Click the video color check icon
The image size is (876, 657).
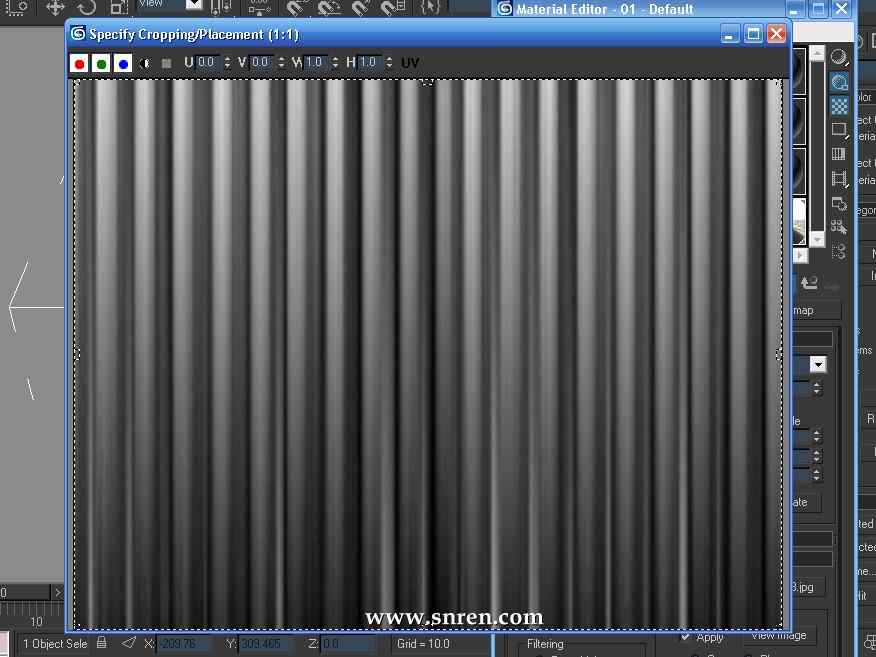(x=839, y=154)
